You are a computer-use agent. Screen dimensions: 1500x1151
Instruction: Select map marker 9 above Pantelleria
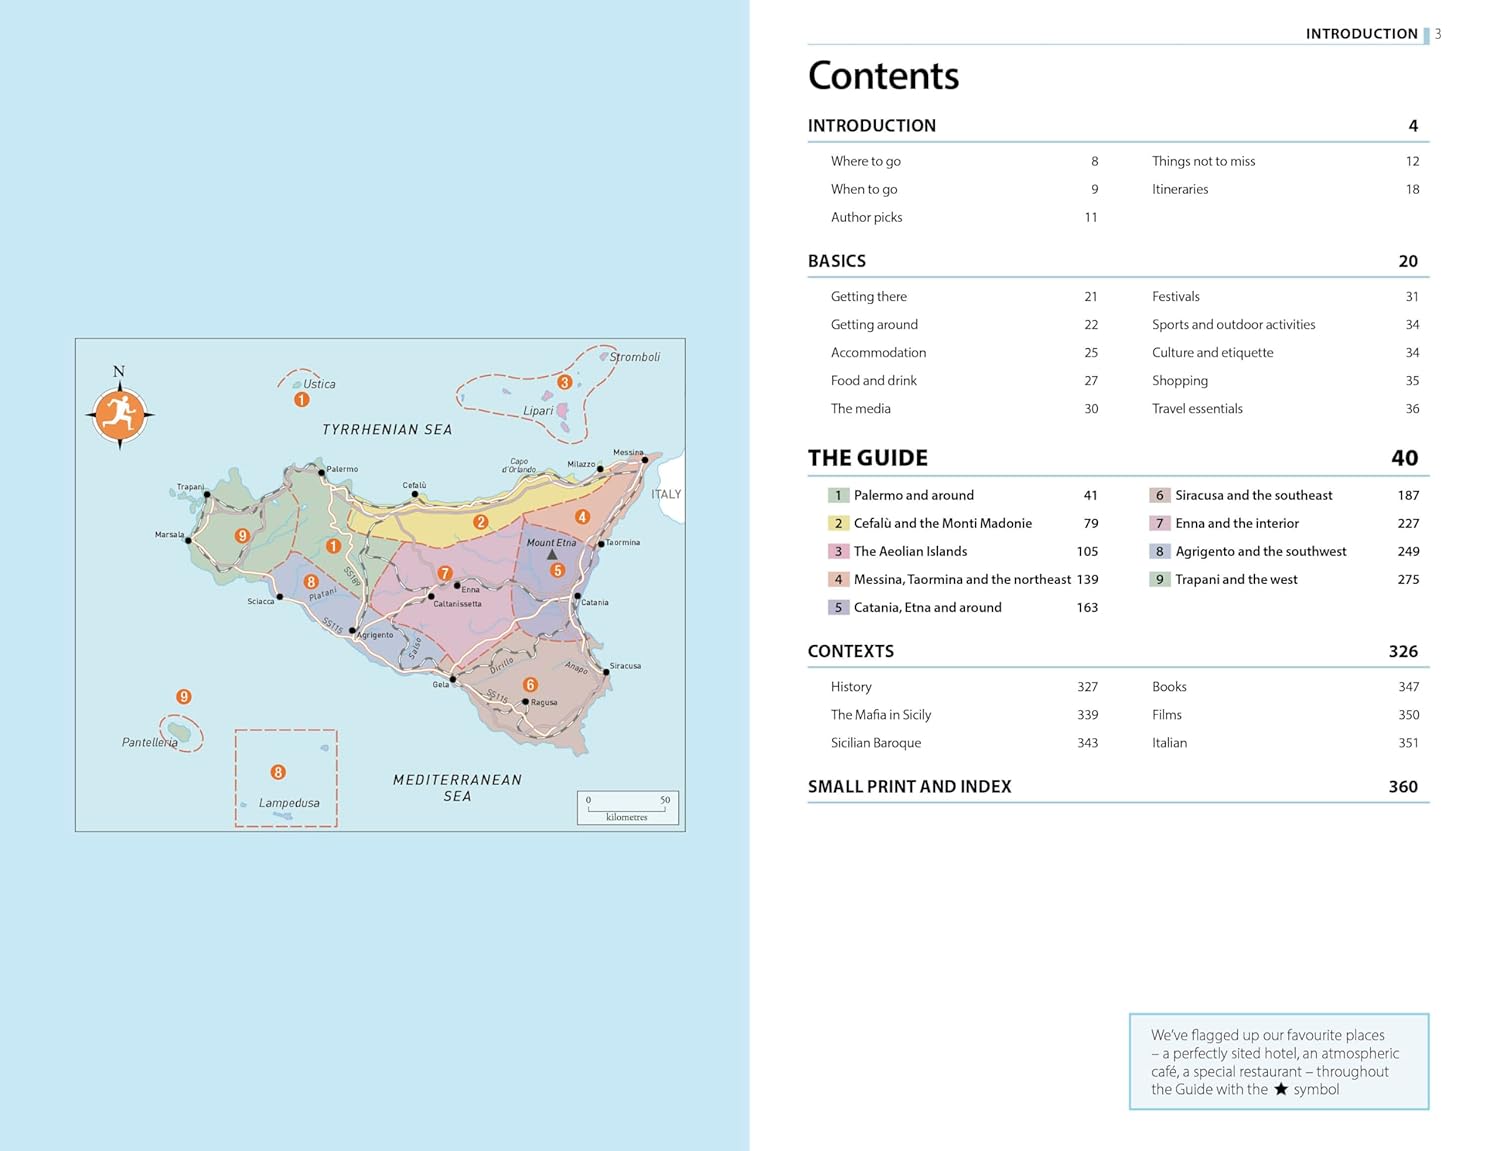184,697
